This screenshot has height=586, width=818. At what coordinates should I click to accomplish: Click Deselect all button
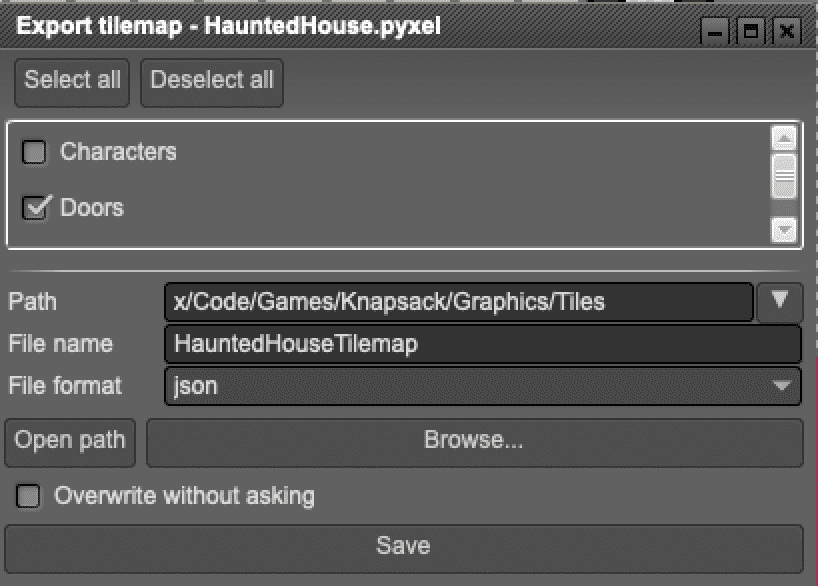pos(212,81)
